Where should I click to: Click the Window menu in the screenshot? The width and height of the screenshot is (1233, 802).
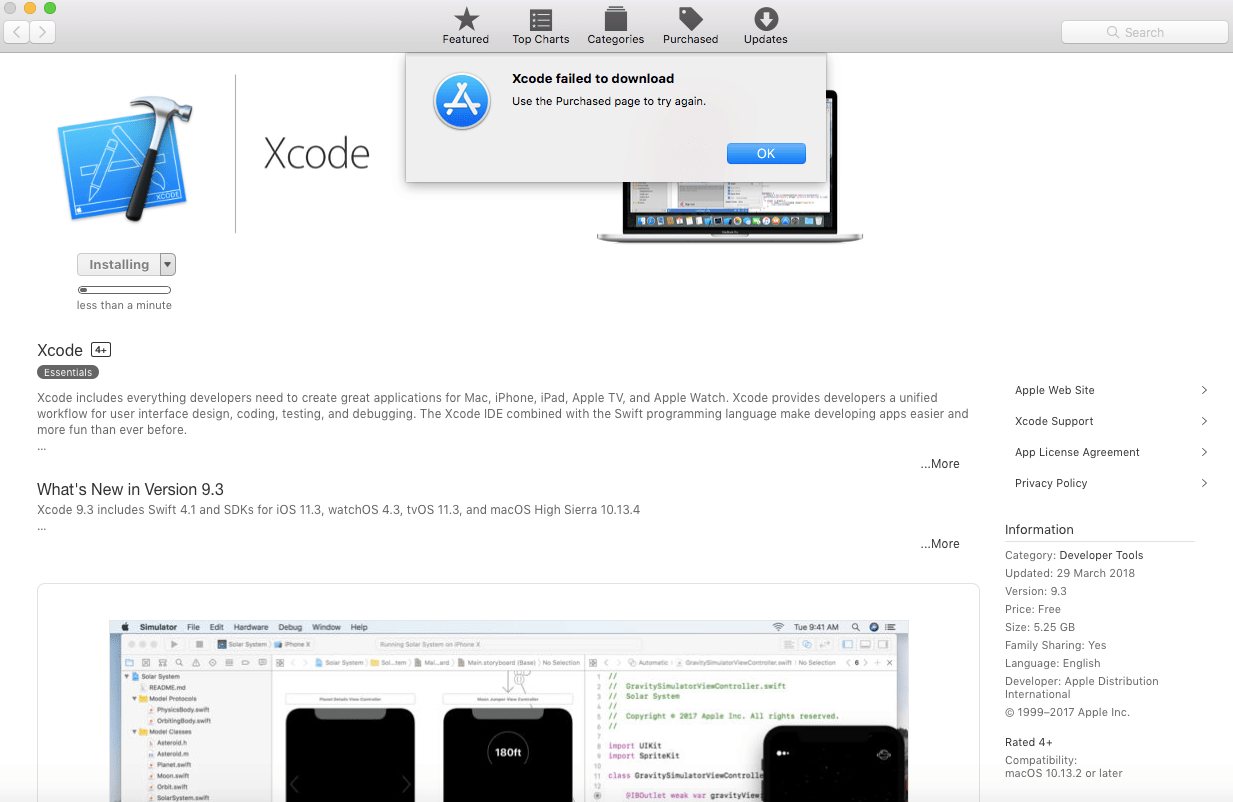(x=326, y=627)
